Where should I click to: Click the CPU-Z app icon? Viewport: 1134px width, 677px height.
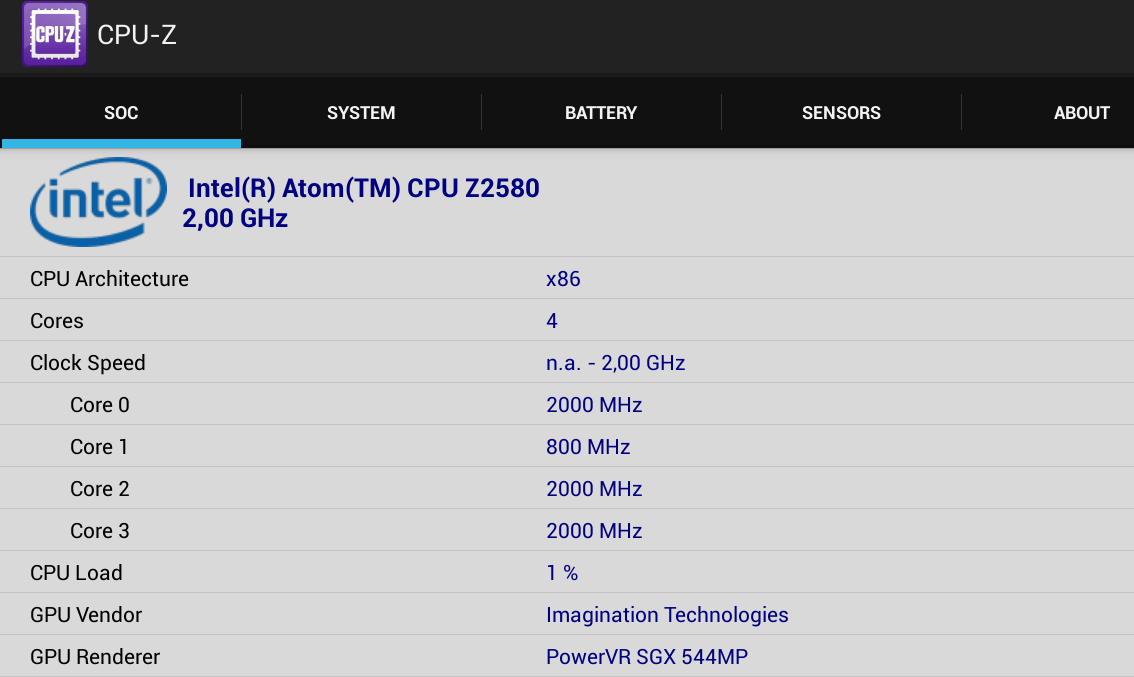click(55, 35)
